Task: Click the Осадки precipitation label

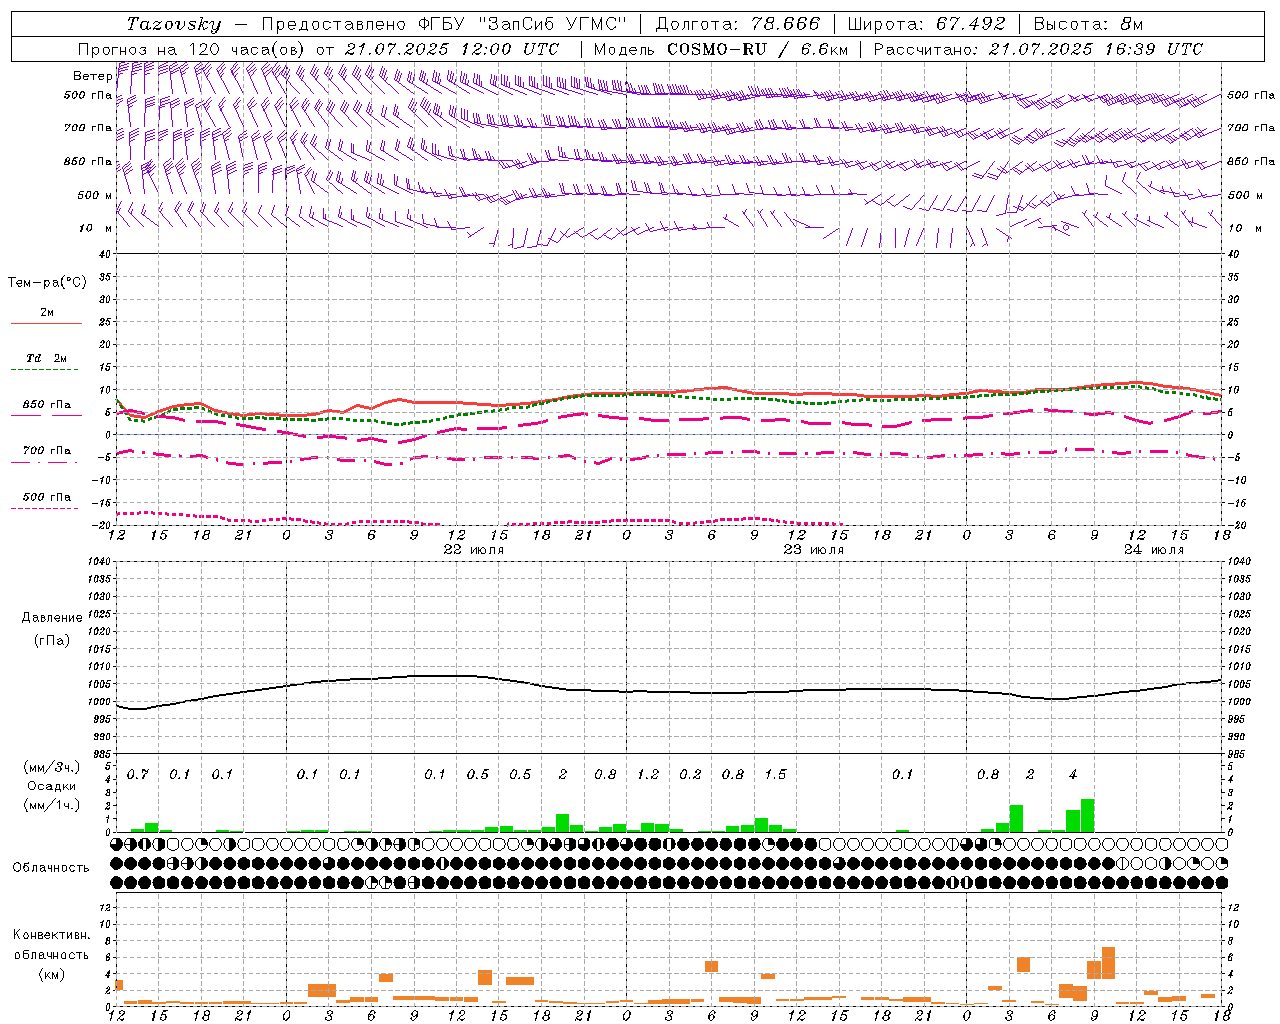Action: [52, 786]
